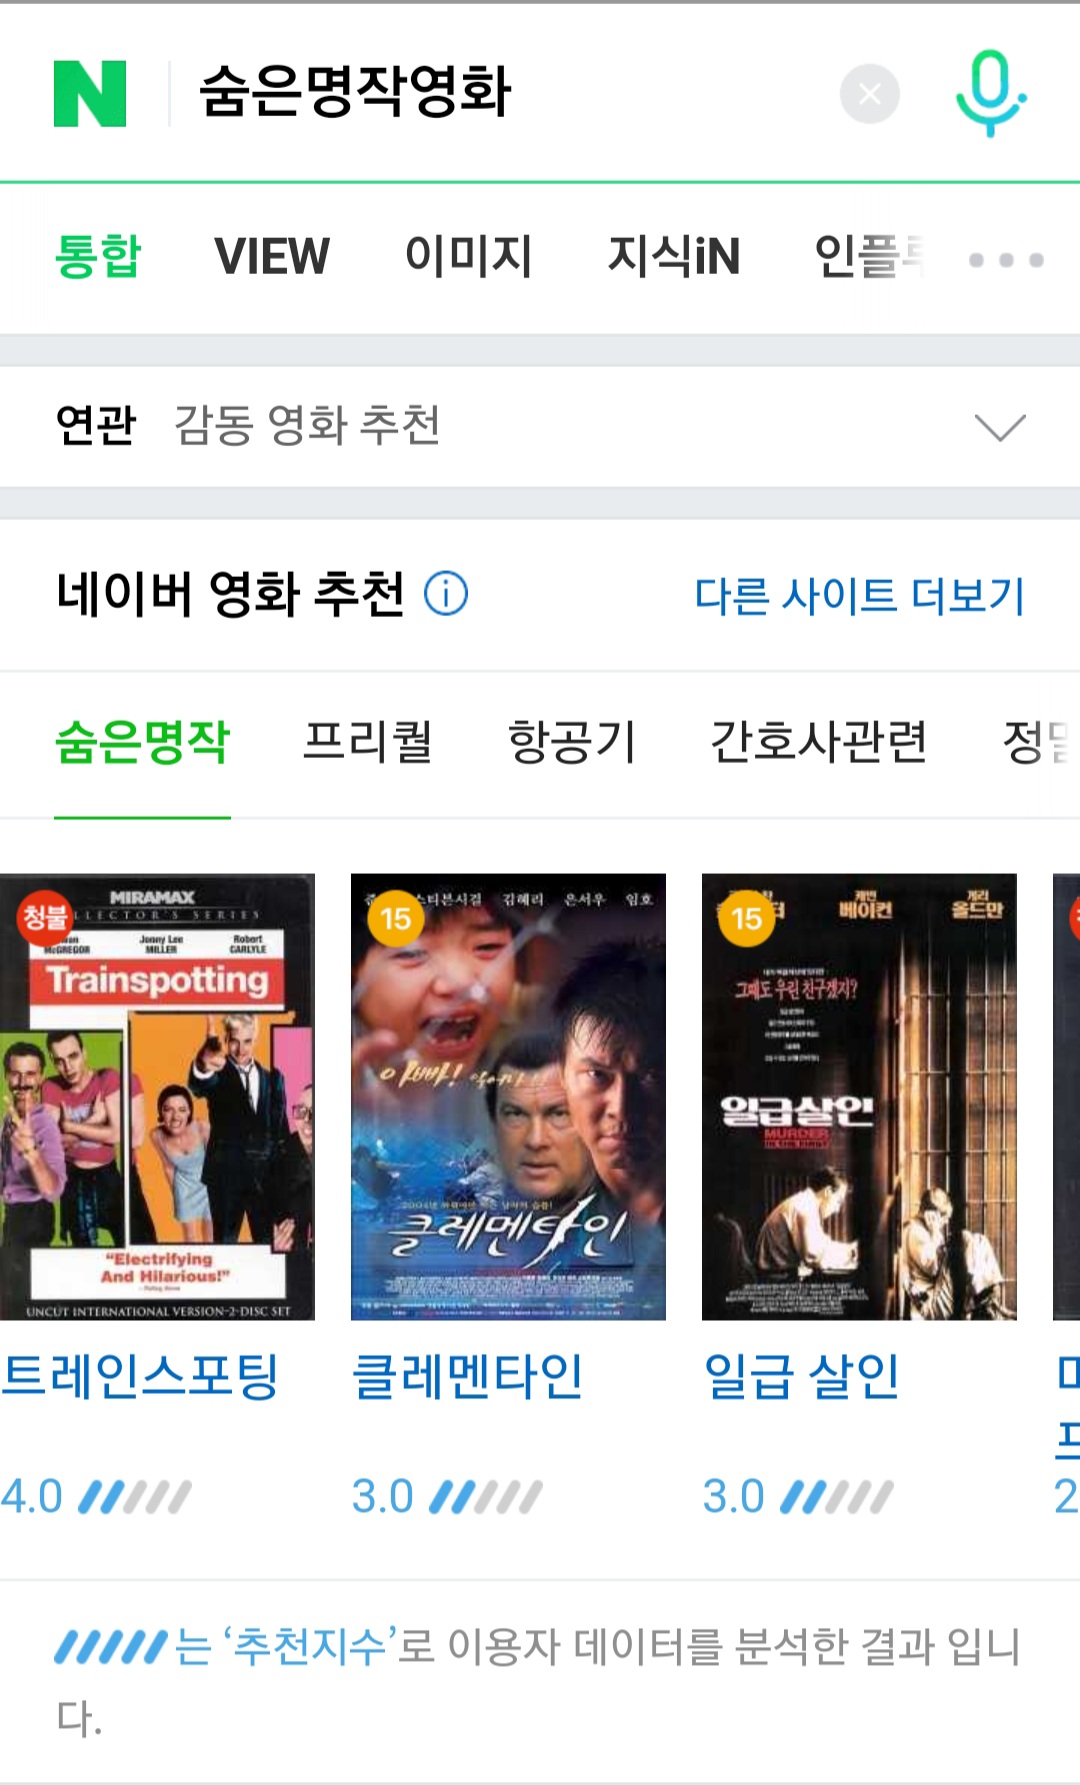Select the 항공기 movie category
Viewport: 1080px width, 1785px height.
[572, 742]
